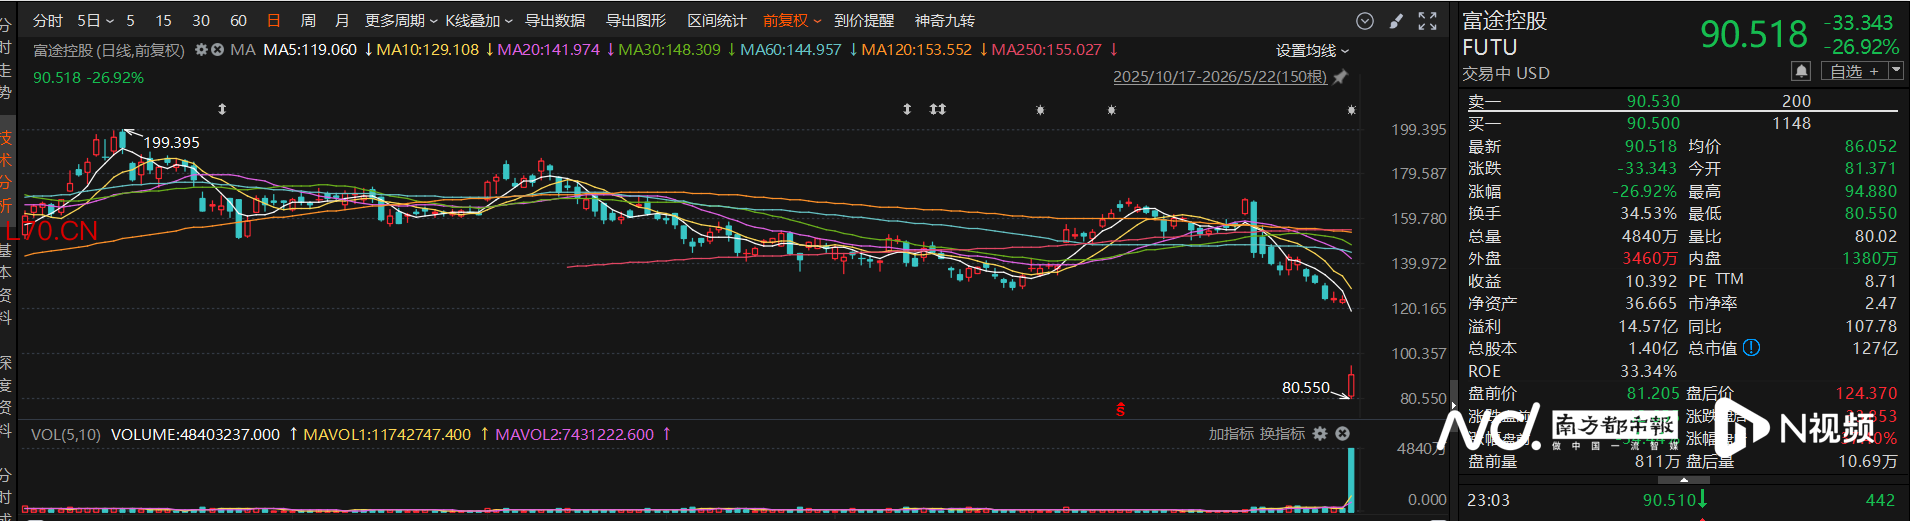Viewport: 1910px width, 521px height.
Task: Click the small expand handle above trade ticks
Action: point(1684,480)
